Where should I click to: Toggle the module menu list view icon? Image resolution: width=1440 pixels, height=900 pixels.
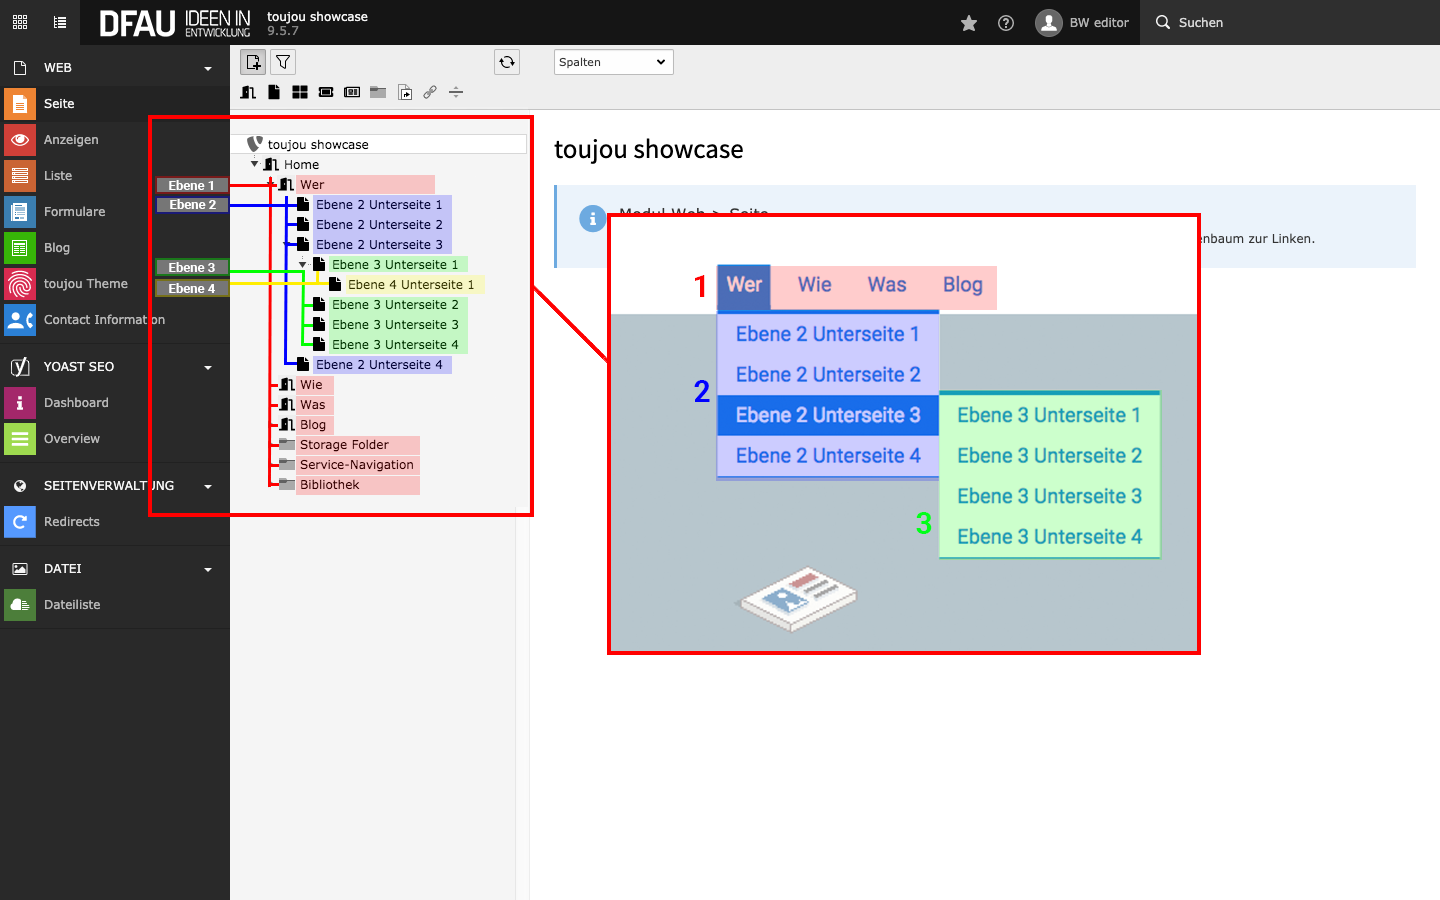60,22
